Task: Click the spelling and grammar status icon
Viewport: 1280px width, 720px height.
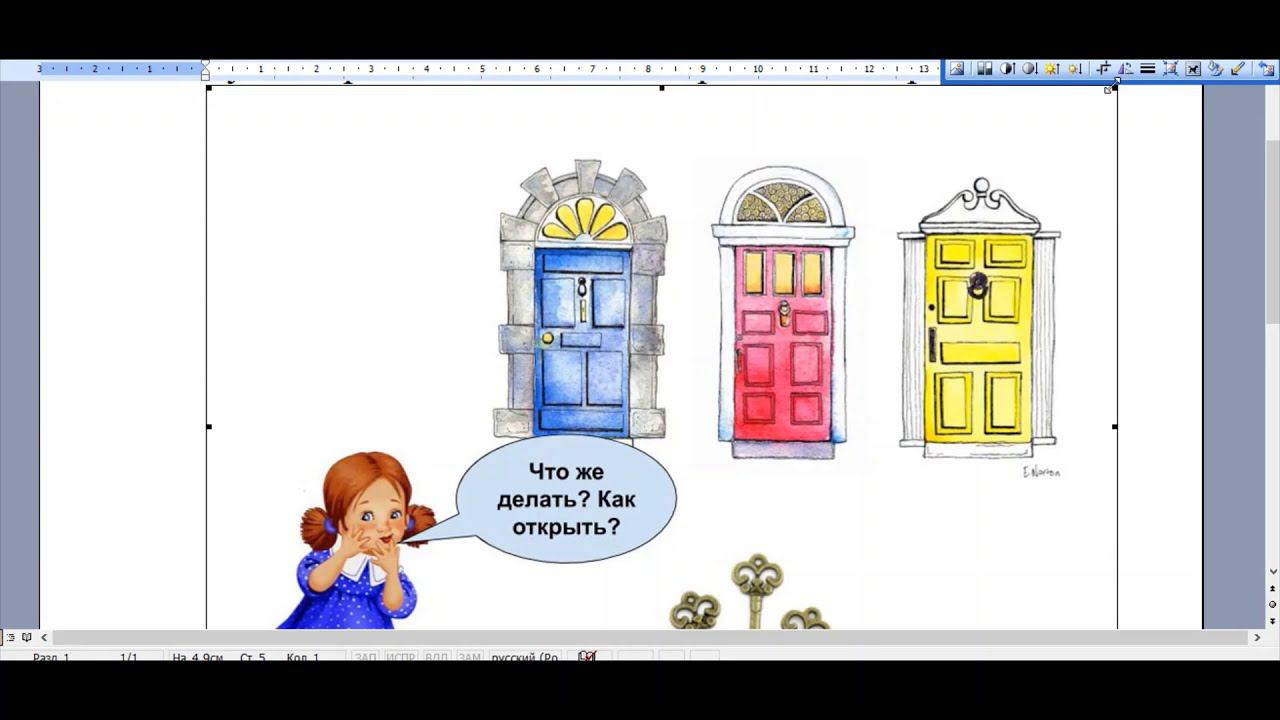Action: click(x=587, y=656)
